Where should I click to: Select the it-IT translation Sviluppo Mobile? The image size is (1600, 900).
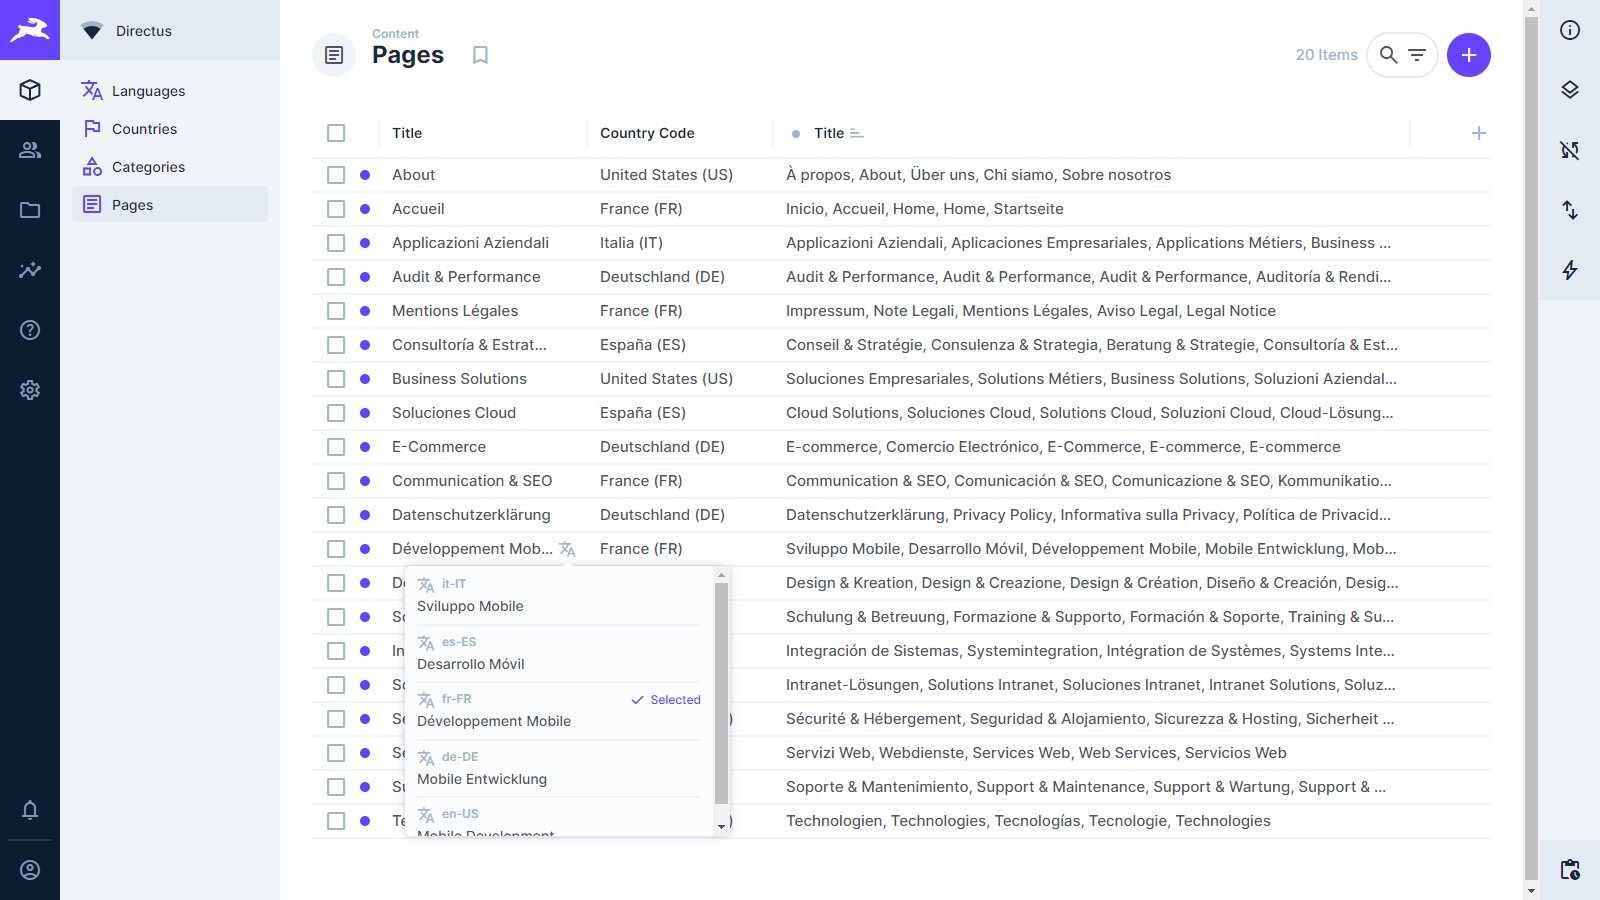[x=559, y=596]
